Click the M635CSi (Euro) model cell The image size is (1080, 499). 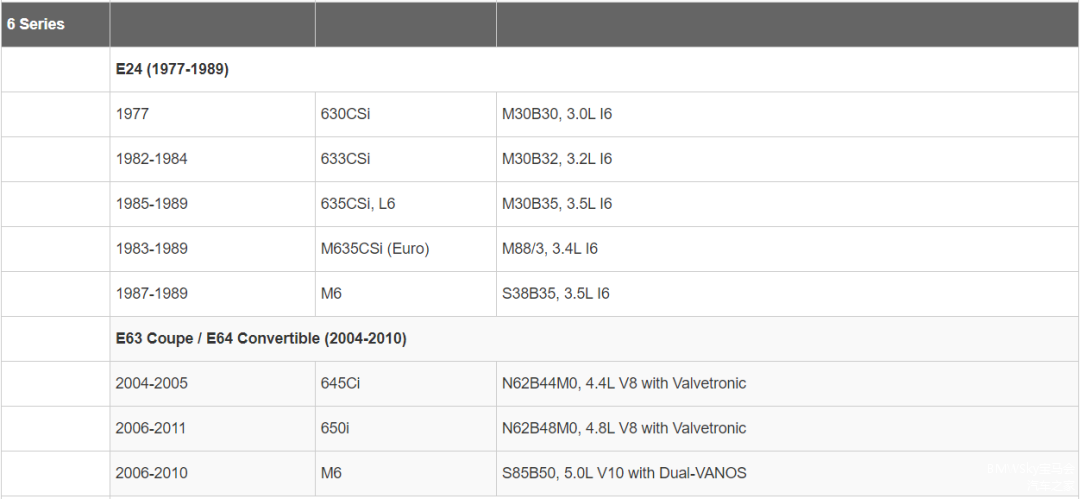click(x=374, y=249)
